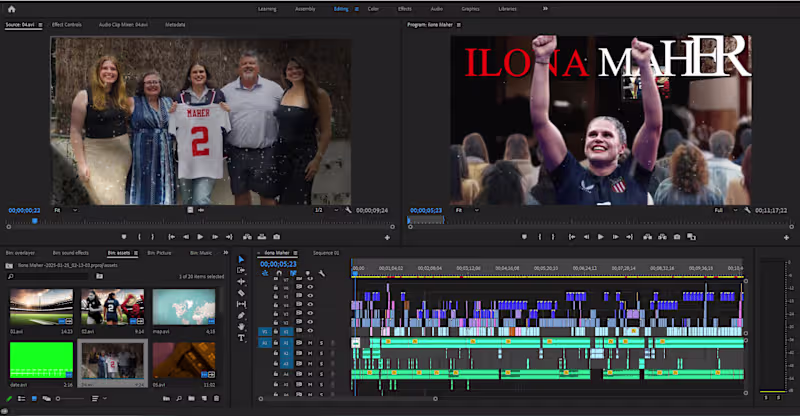This screenshot has width=800, height=416.
Task: Open sort icons dropdown in project panel
Action: [99, 399]
